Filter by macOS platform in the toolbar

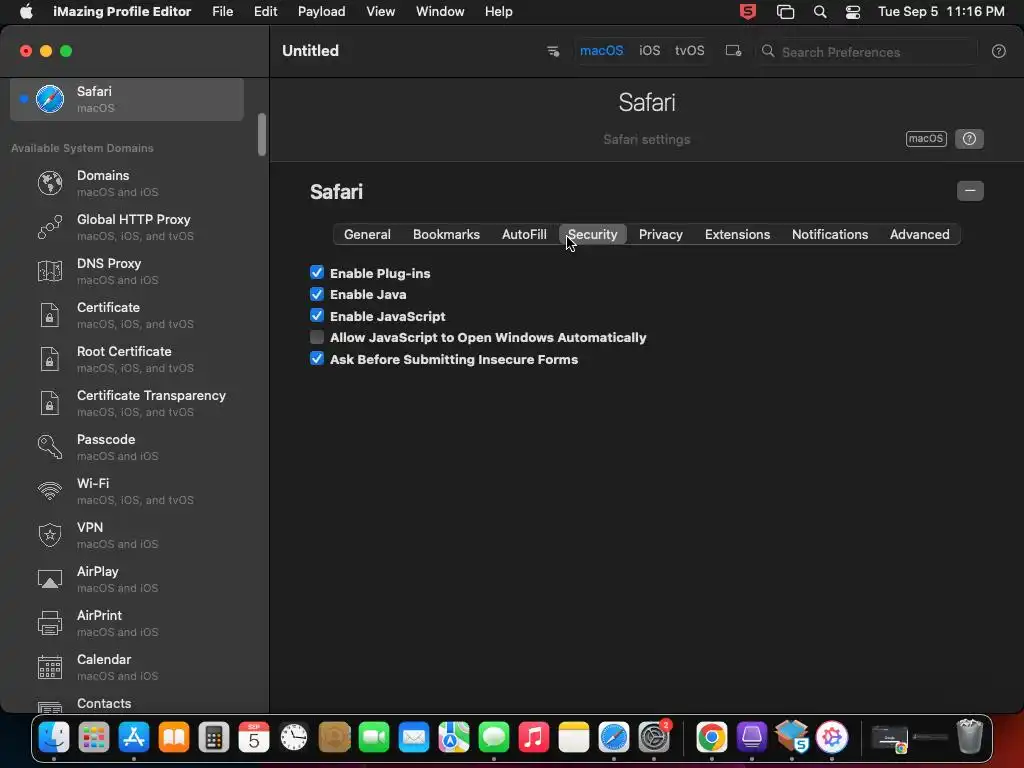[x=601, y=51]
